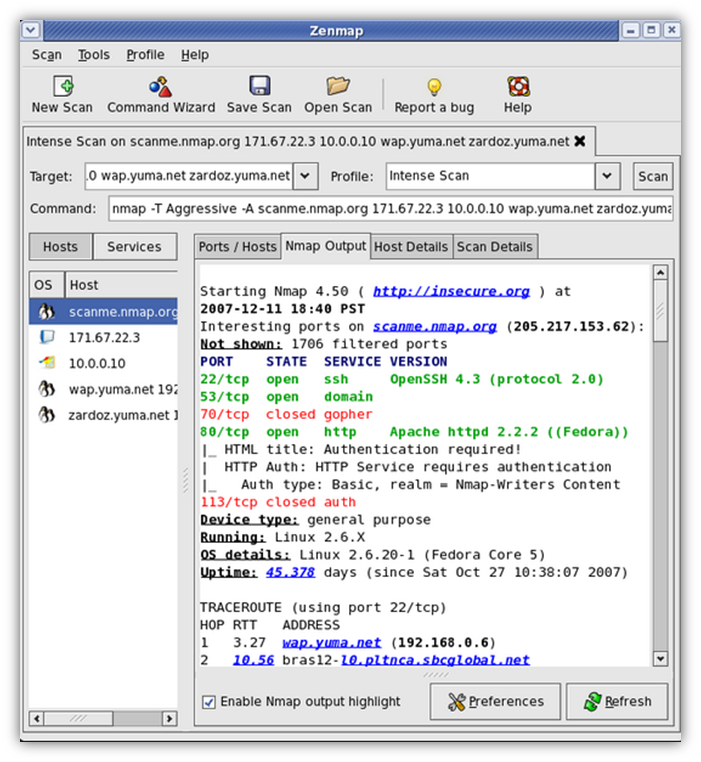Screen dimensions: 701x762
Task: Click the 22/tcp open ssh line
Action: 402,379
